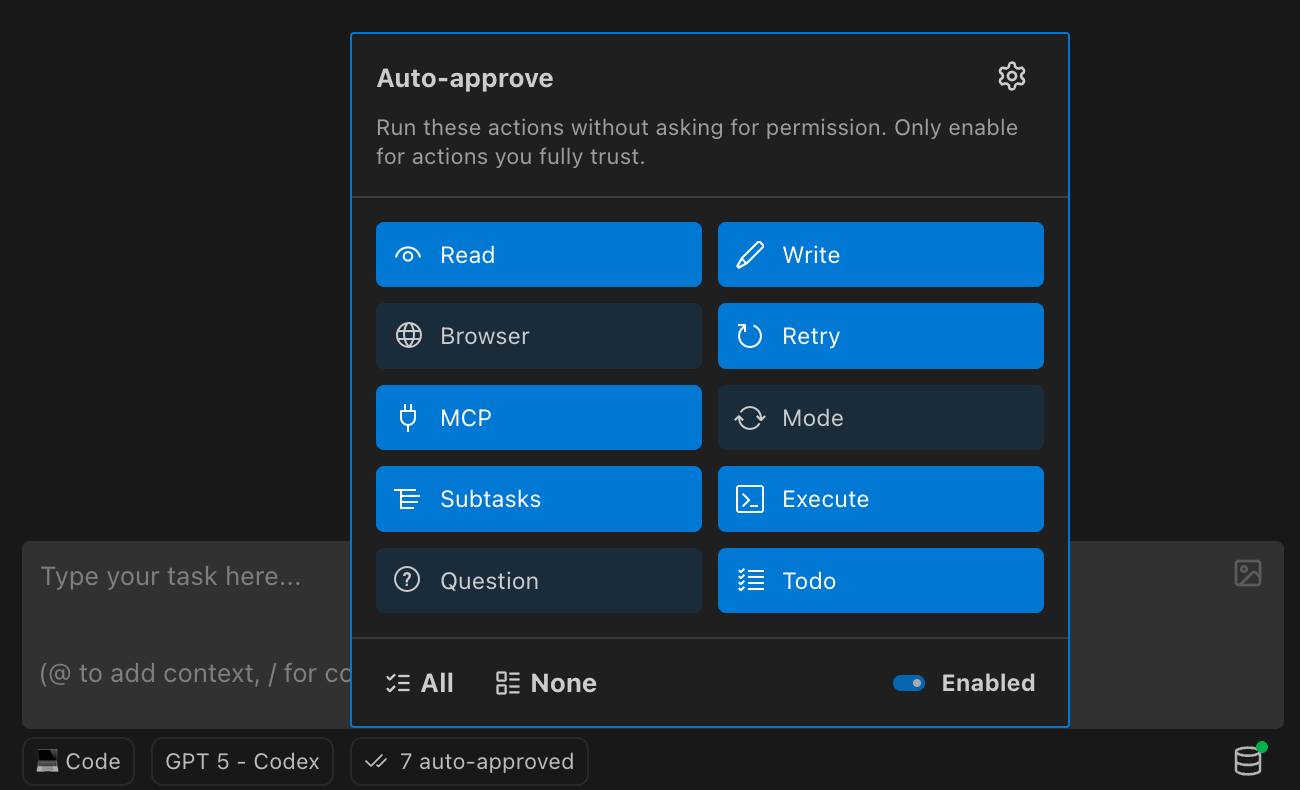Click the hierarchy icon on Subtasks

408,499
